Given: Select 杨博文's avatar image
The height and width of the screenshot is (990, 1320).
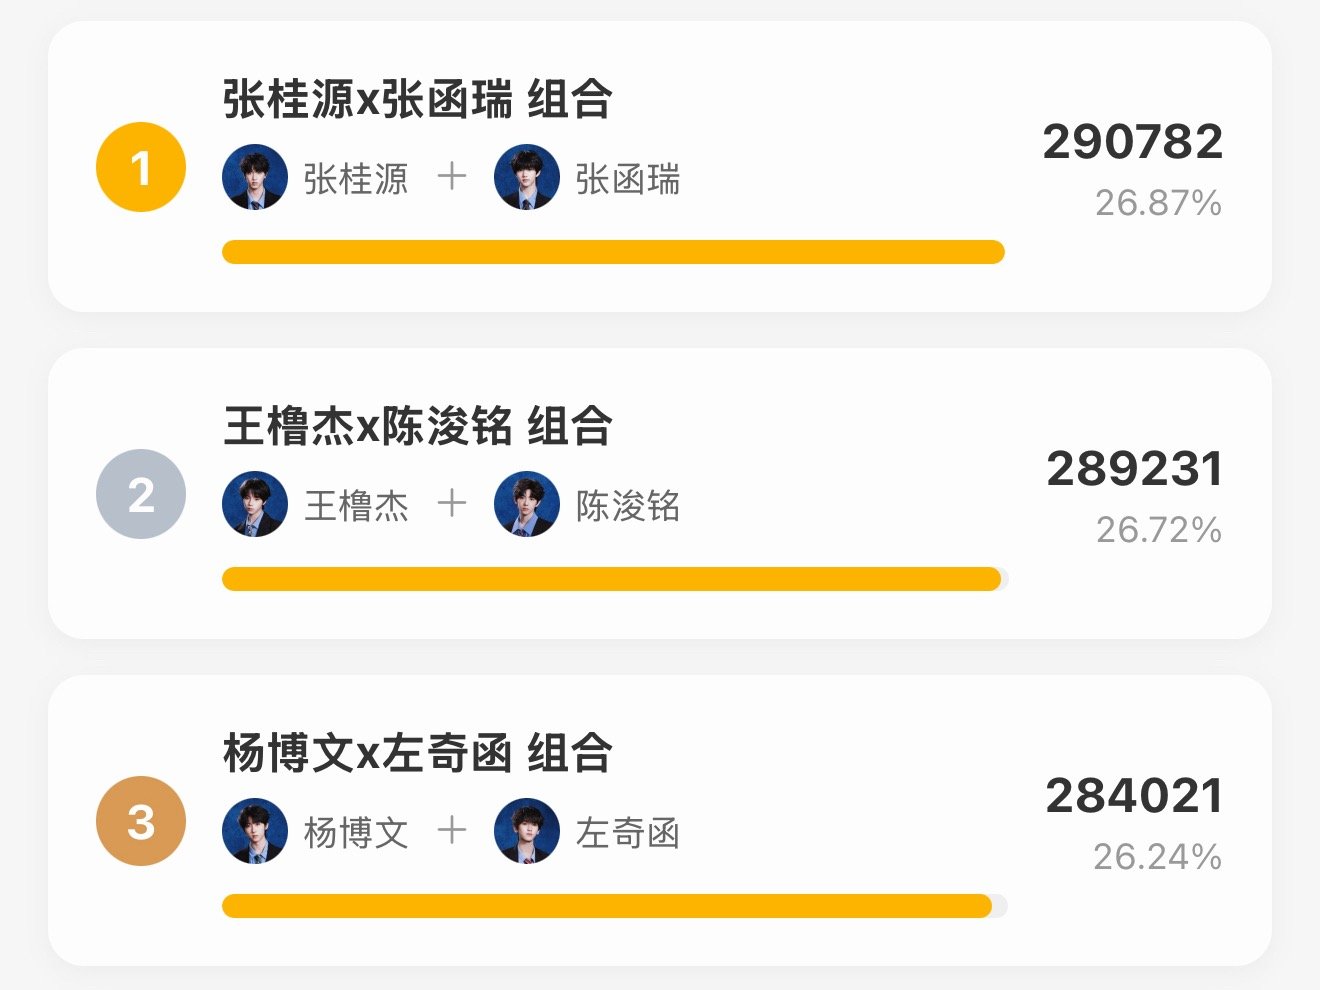Looking at the screenshot, I should (255, 831).
